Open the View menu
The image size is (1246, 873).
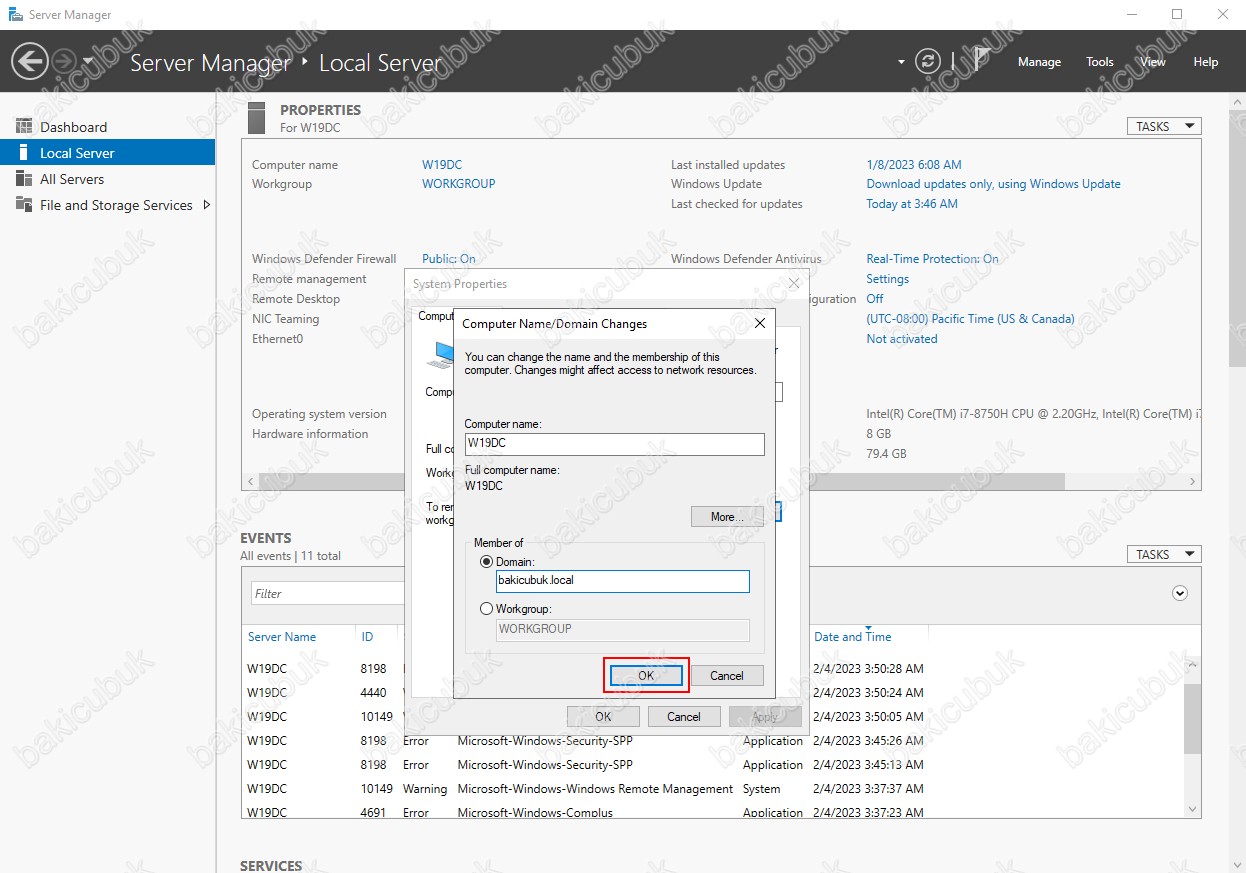(1153, 62)
